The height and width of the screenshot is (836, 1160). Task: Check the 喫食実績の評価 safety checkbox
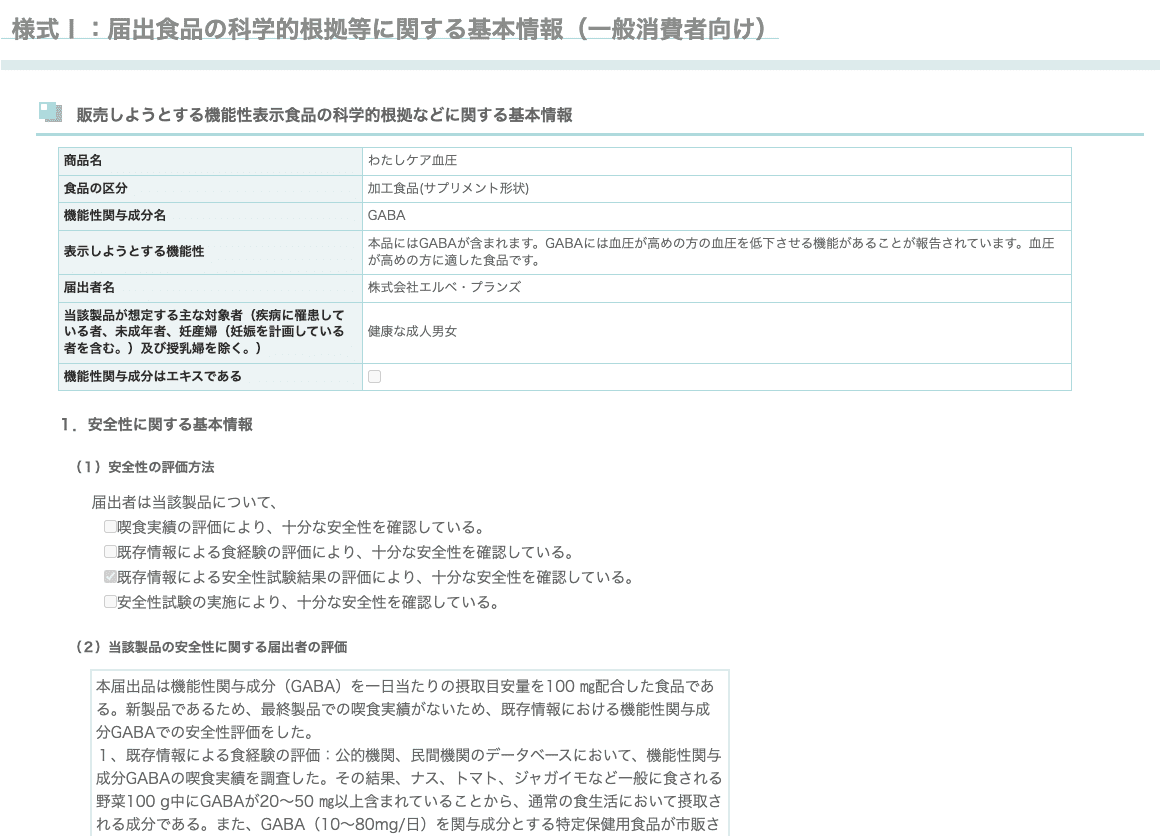tap(110, 525)
